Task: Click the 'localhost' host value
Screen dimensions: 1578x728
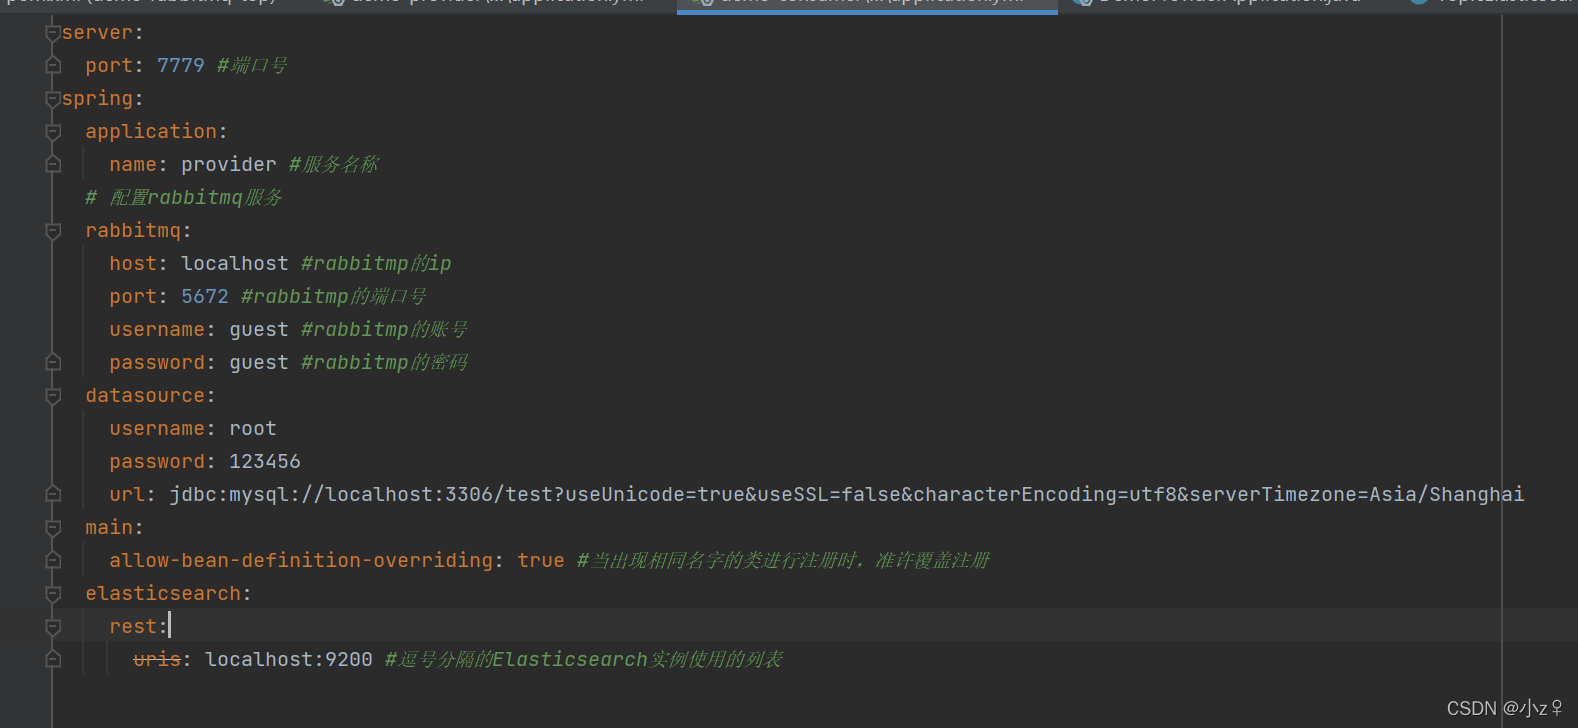Action: pyautogui.click(x=235, y=264)
